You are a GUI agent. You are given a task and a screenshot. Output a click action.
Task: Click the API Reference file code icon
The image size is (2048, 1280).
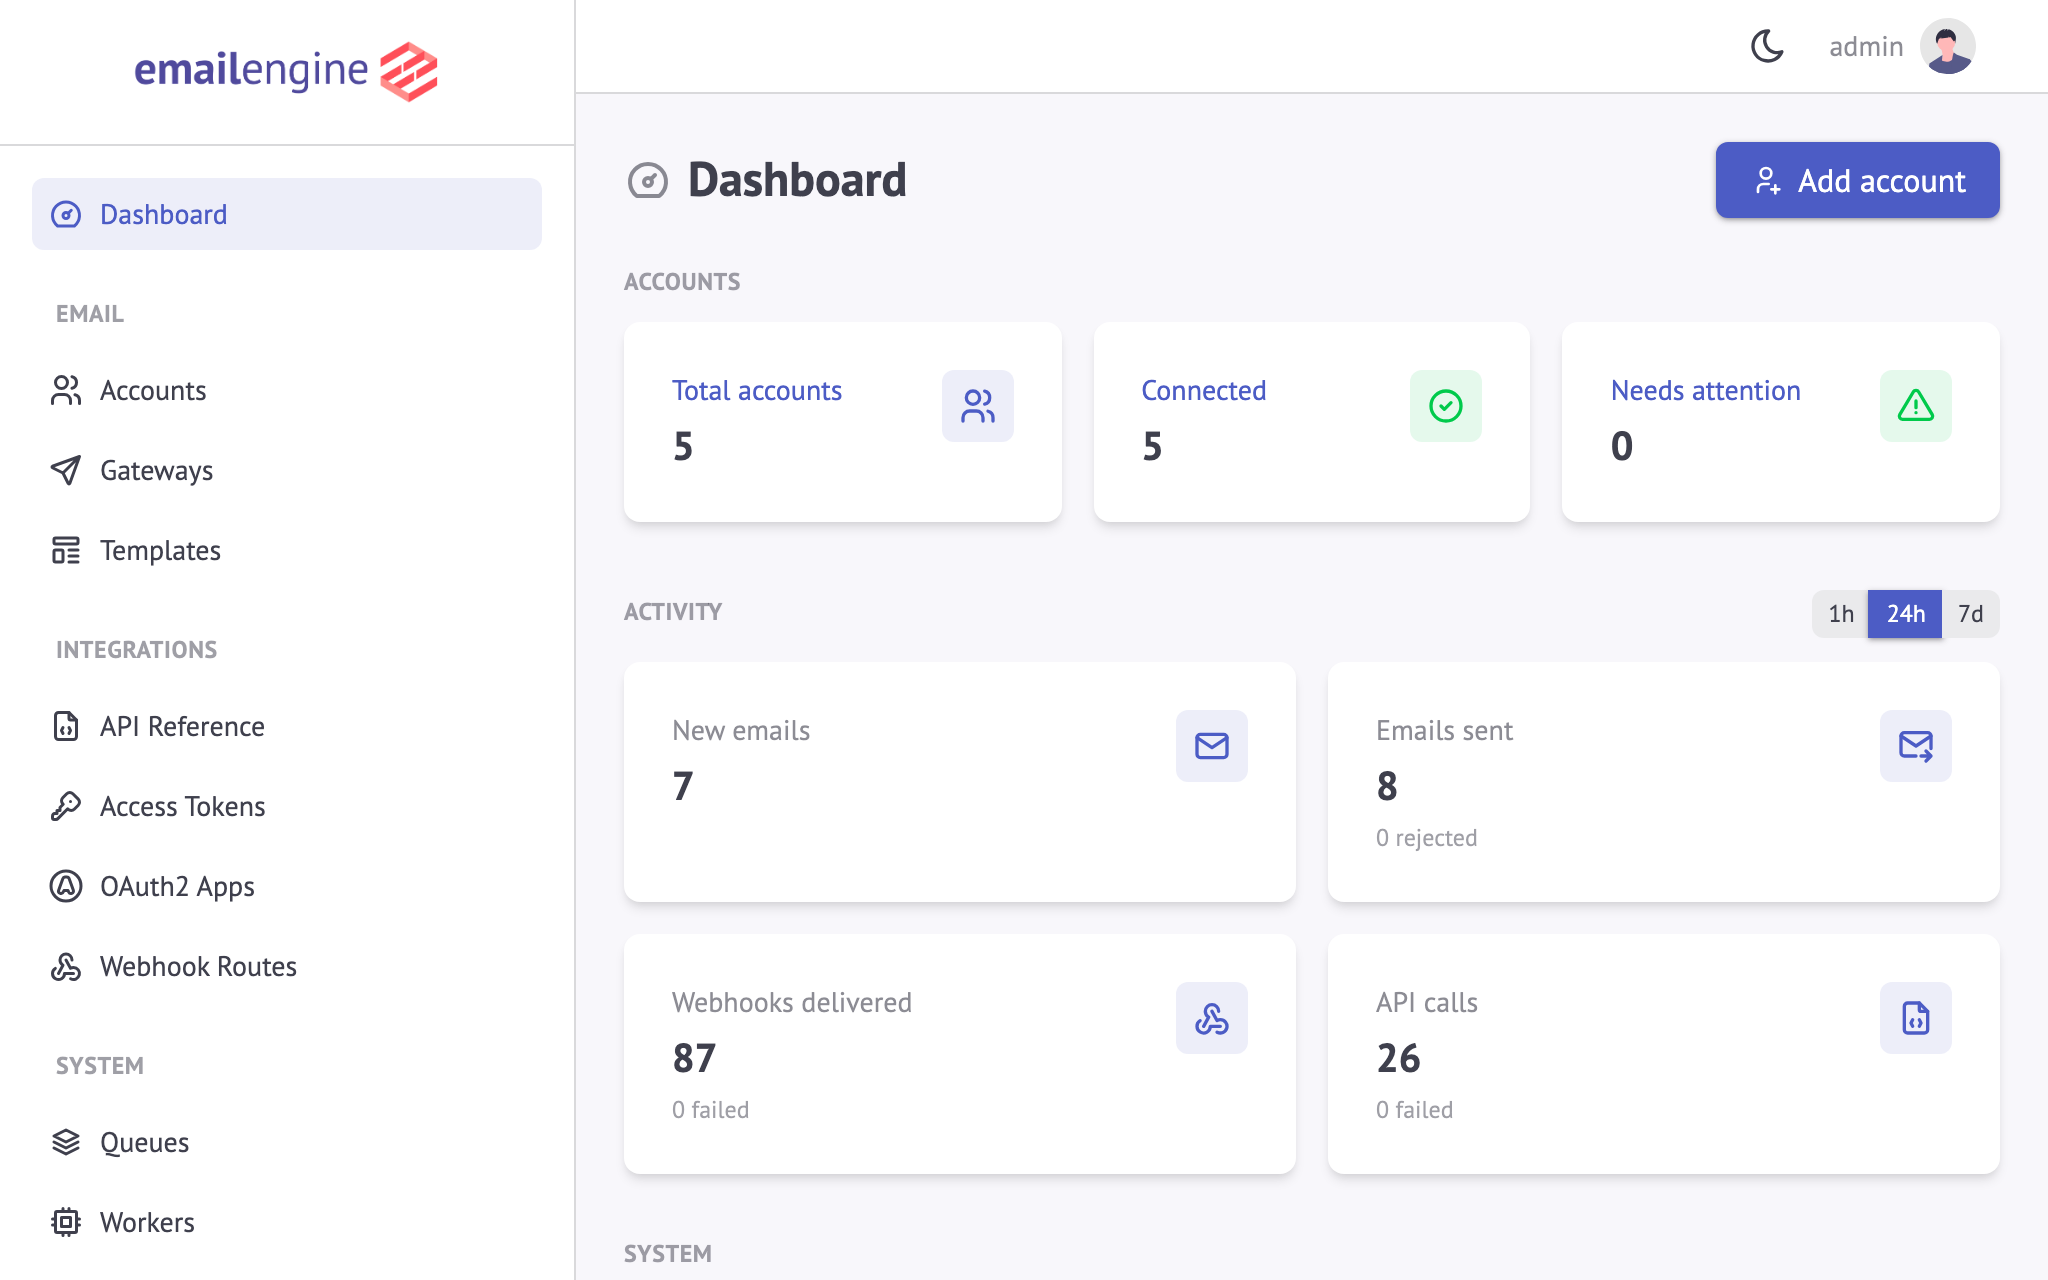click(x=66, y=726)
